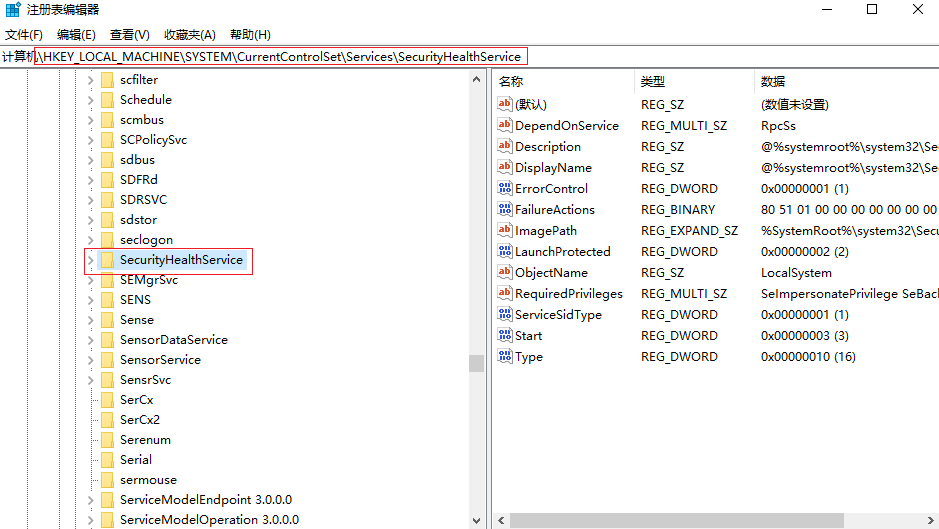
Task: Expand the SensorDataService key arrow
Action: click(91, 340)
